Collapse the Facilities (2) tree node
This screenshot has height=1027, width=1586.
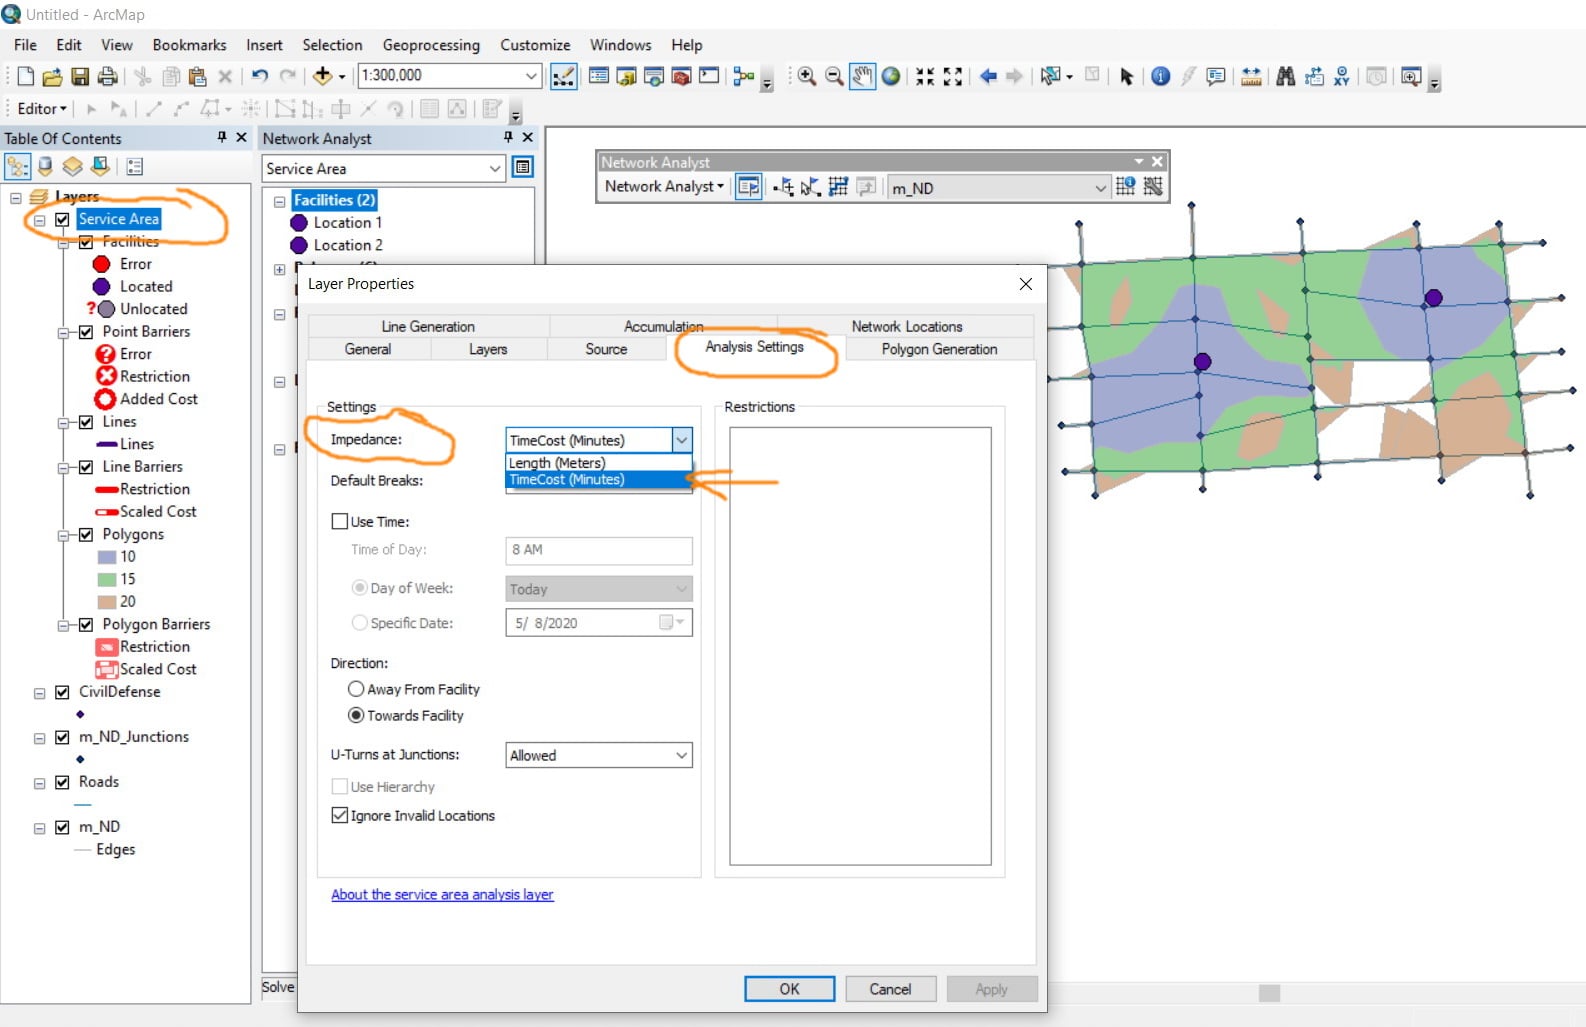pyautogui.click(x=280, y=201)
